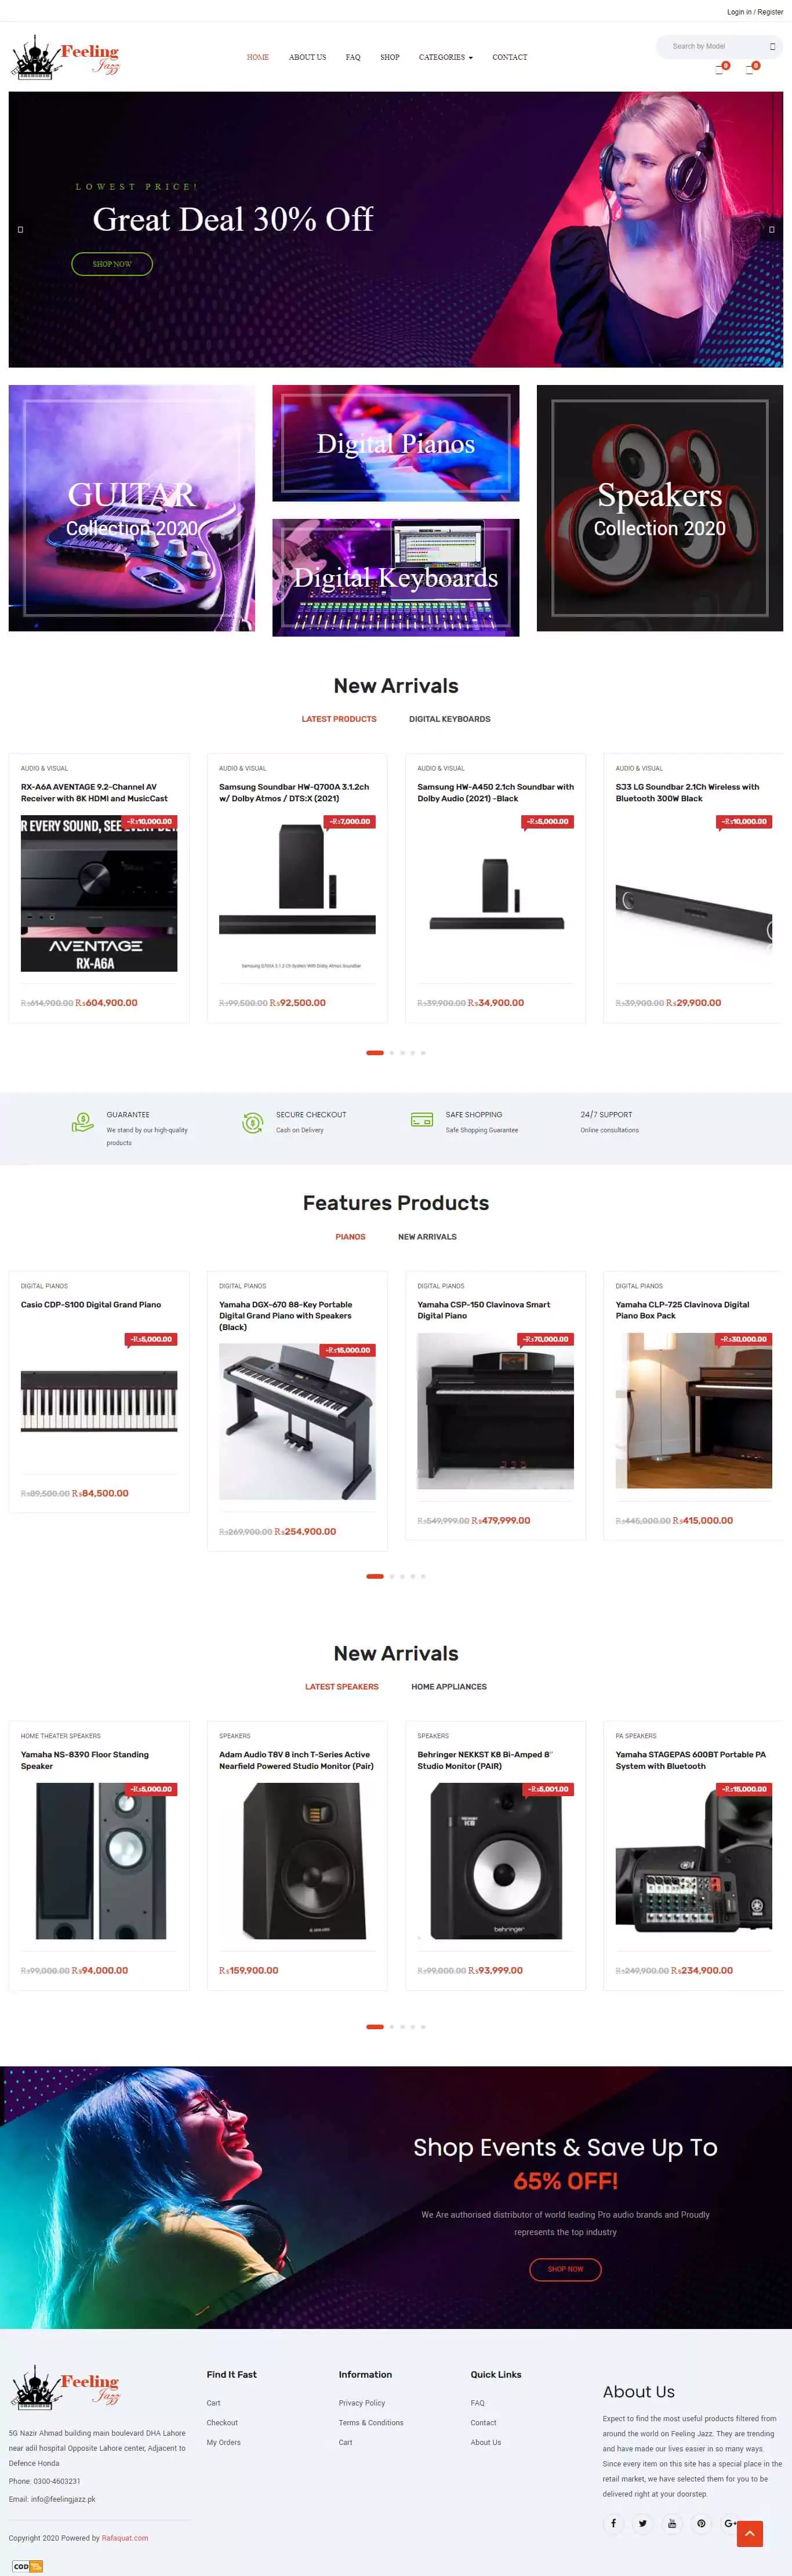Click the search icon in search box
The image size is (792, 2576).
tap(772, 47)
